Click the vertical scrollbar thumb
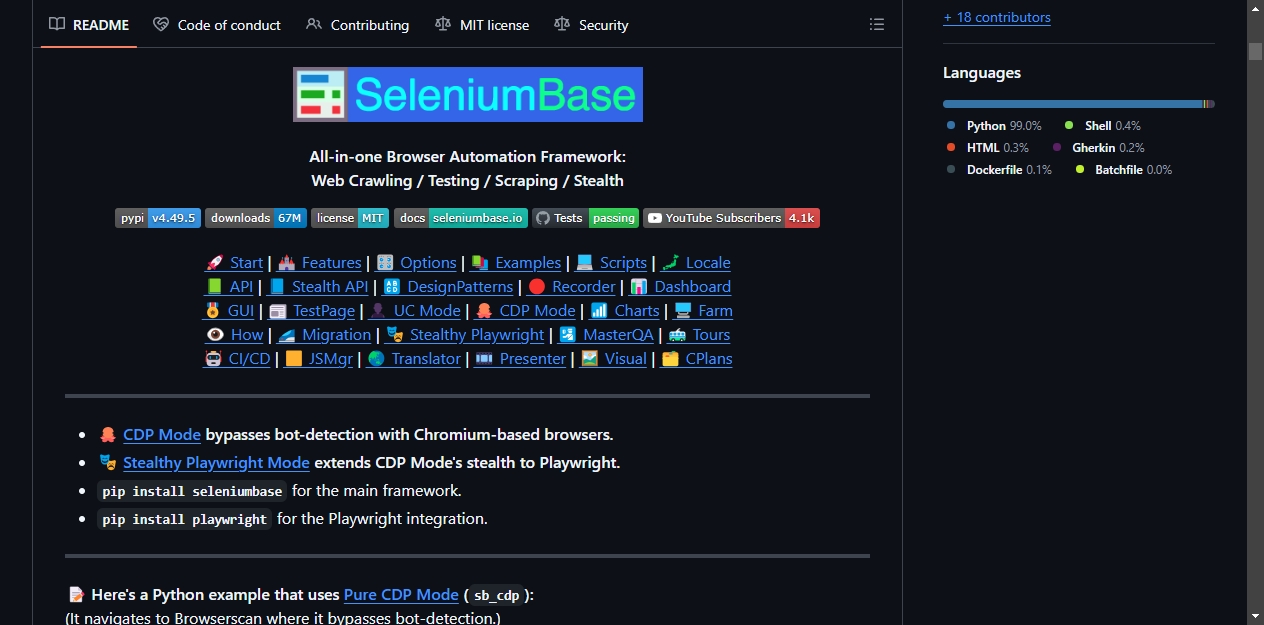This screenshot has width=1264, height=625. (1255, 51)
